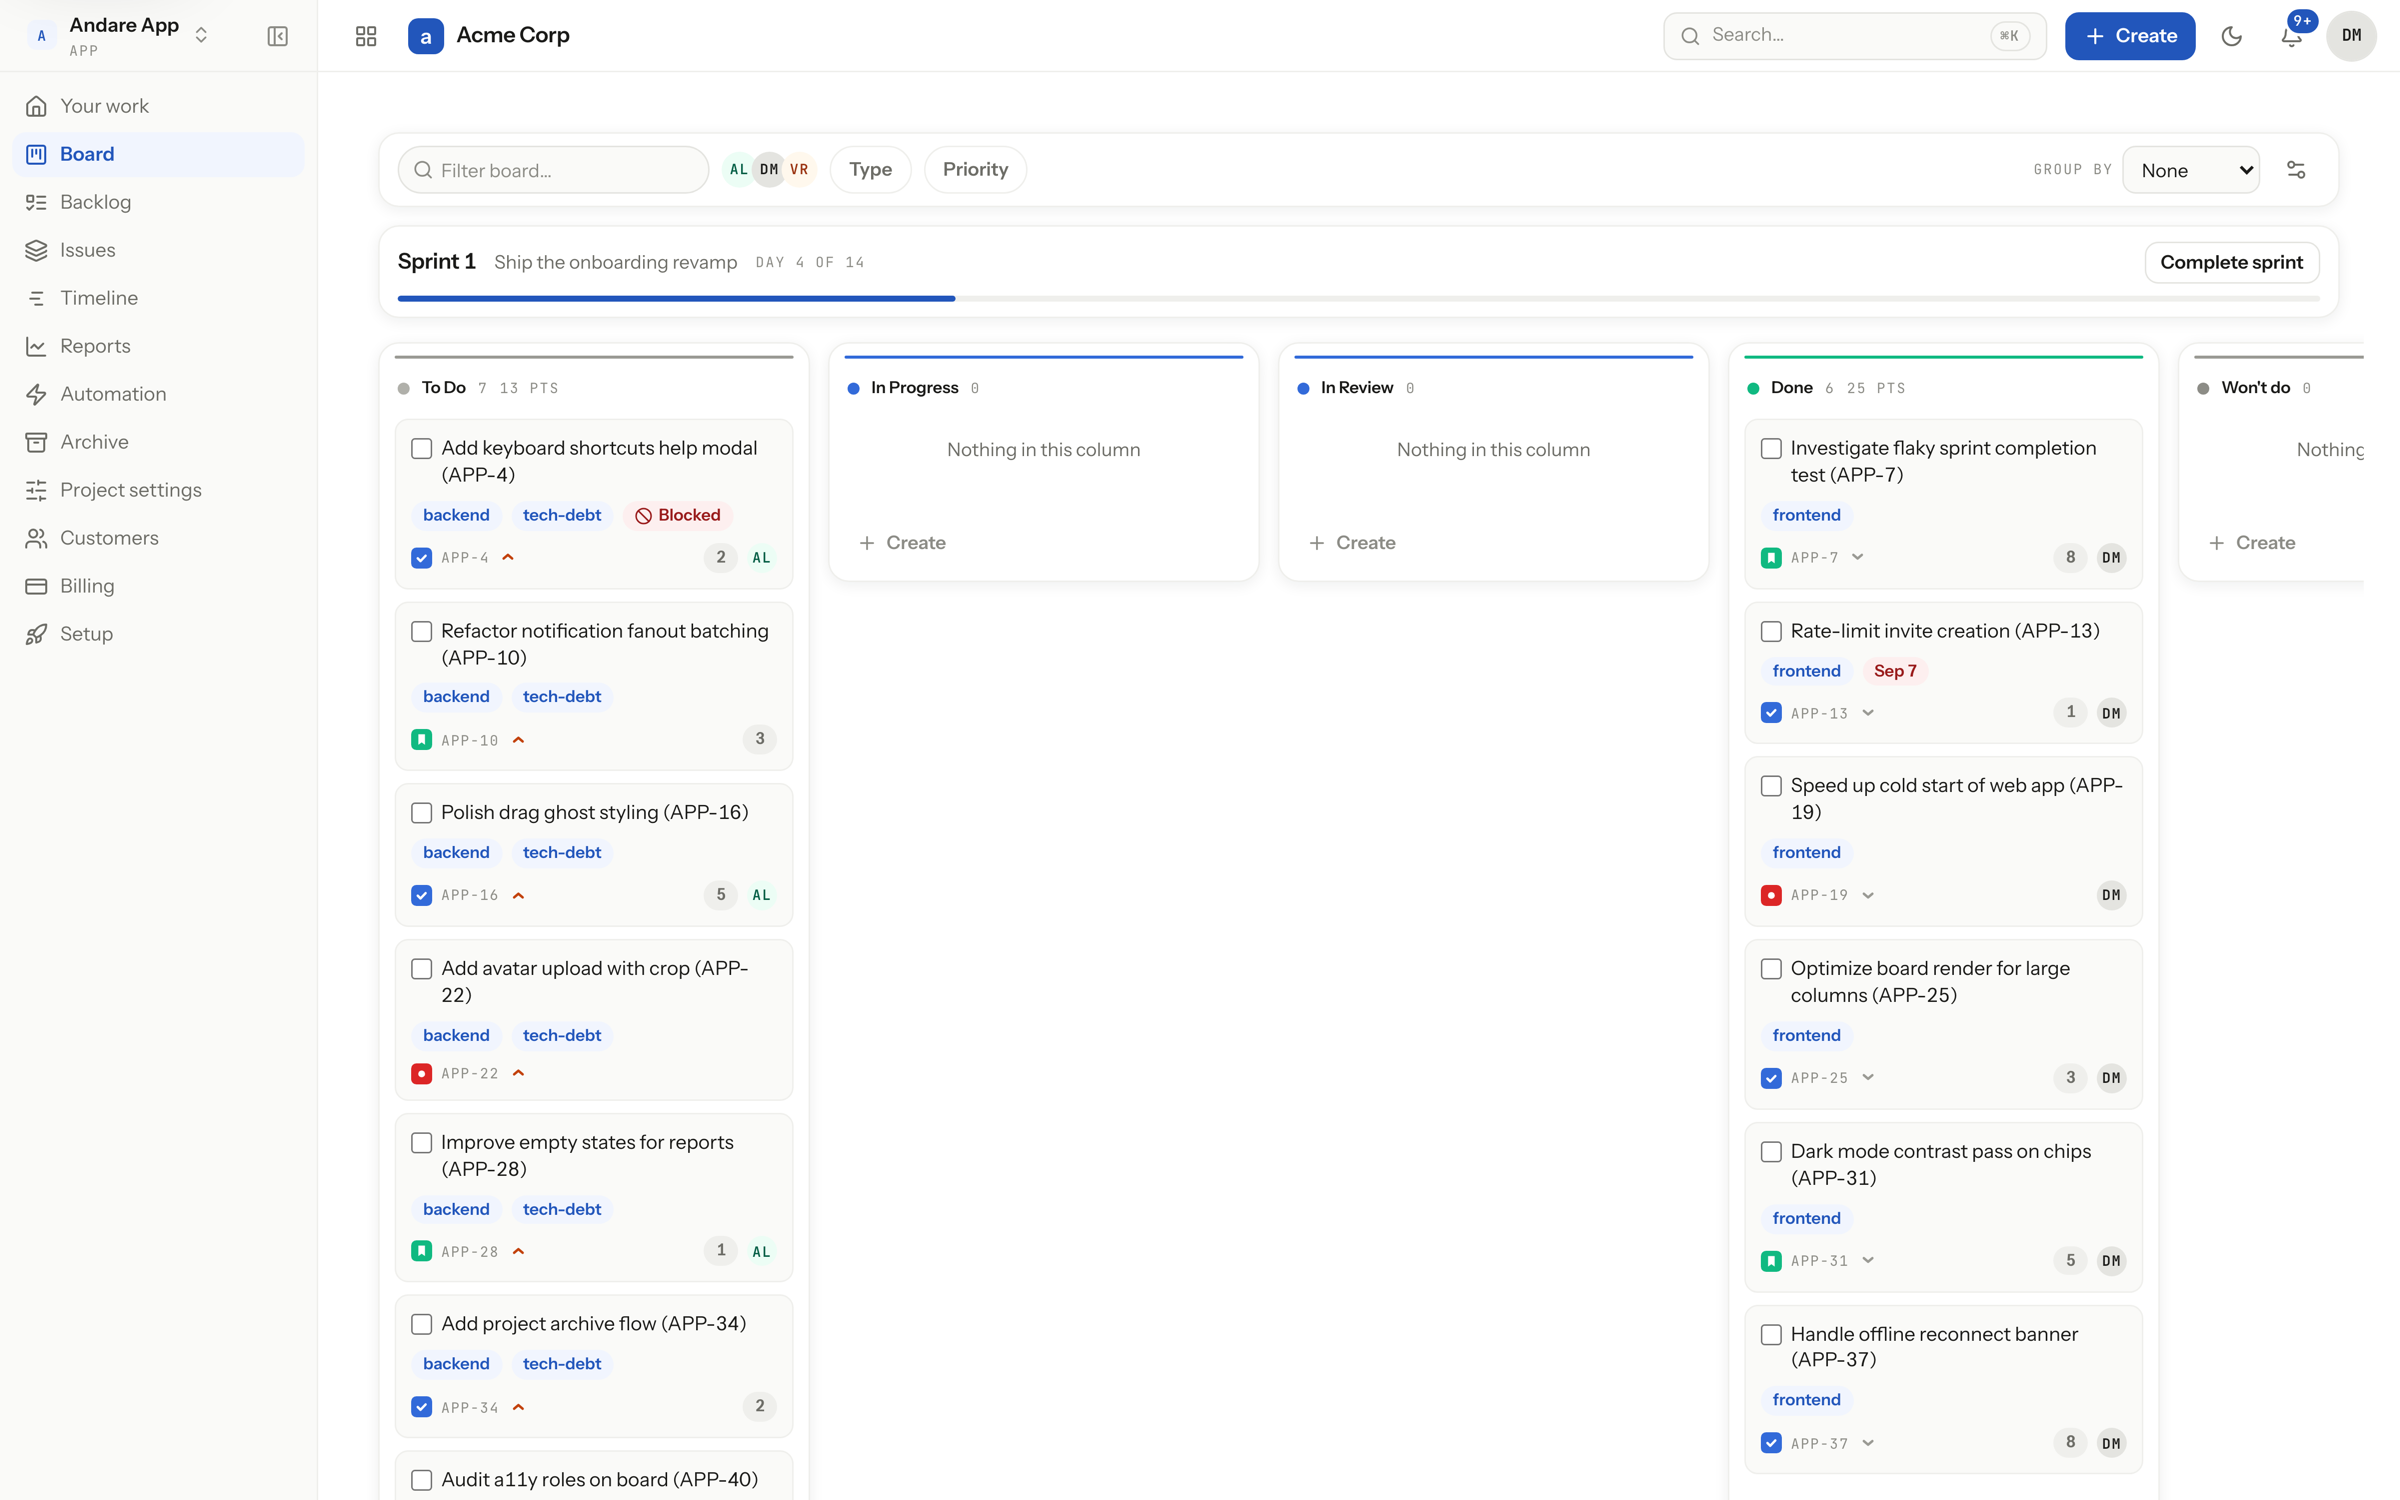Open Automation settings
The width and height of the screenshot is (2400, 1500).
coord(158,394)
